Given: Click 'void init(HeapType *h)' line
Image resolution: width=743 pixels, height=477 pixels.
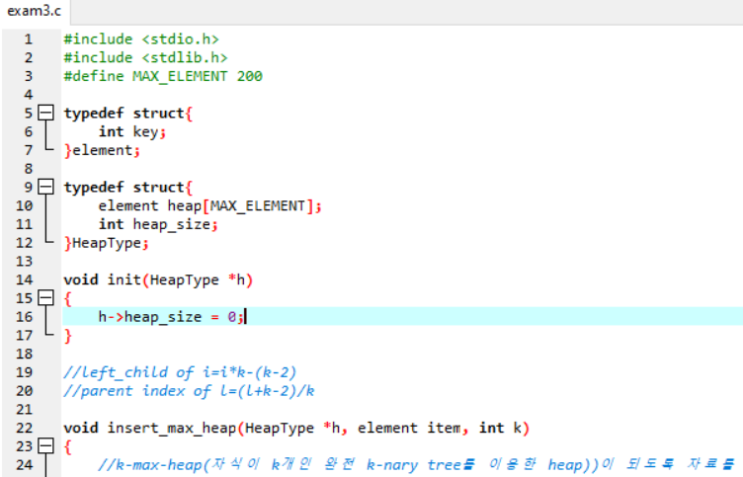Looking at the screenshot, I should [x=158, y=279].
